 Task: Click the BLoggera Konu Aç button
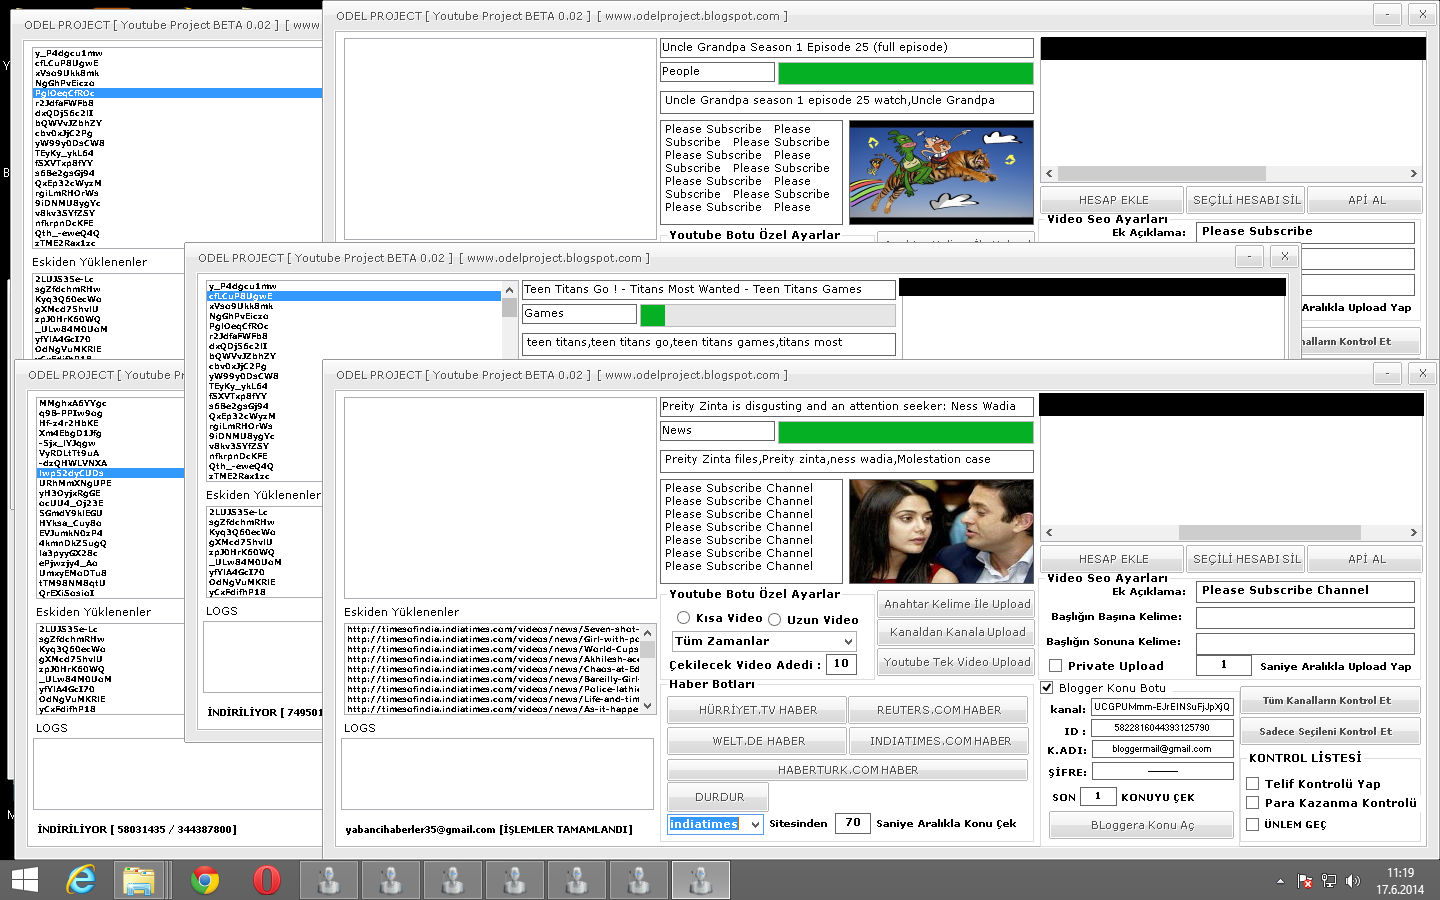pos(1142,825)
